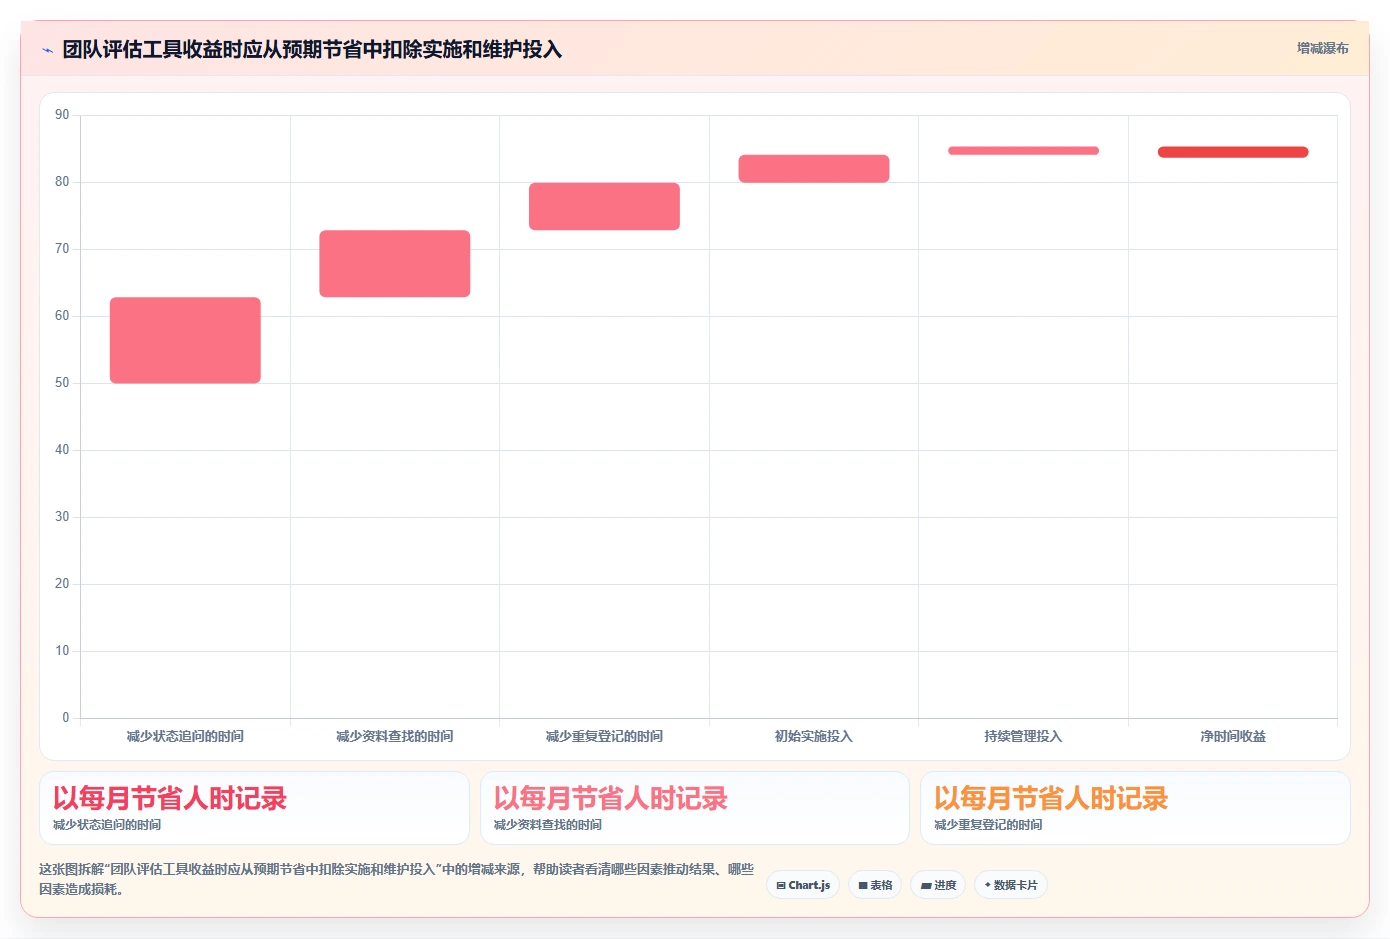Click the axis label 减少资料查找的时间
1390x939 pixels.
395,736
